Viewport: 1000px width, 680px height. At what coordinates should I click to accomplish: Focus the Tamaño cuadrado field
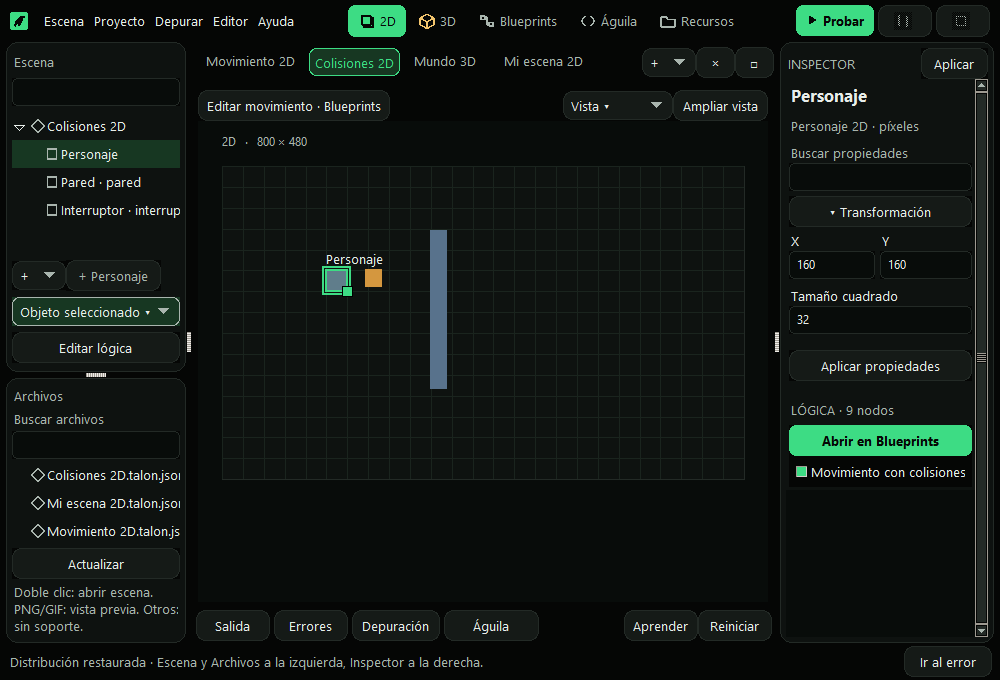tap(880, 320)
